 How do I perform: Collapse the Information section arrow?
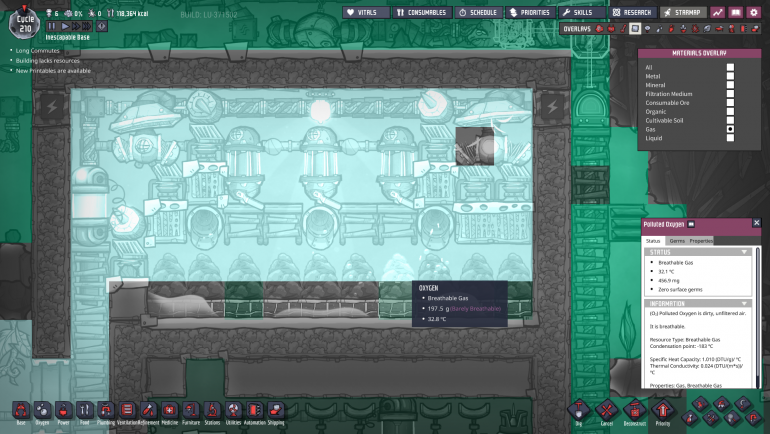pos(744,303)
